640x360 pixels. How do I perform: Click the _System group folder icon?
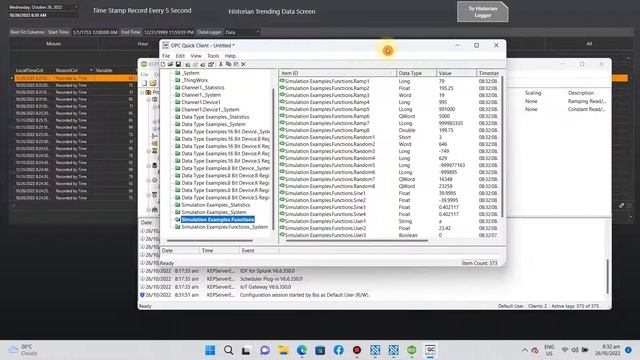178,73
